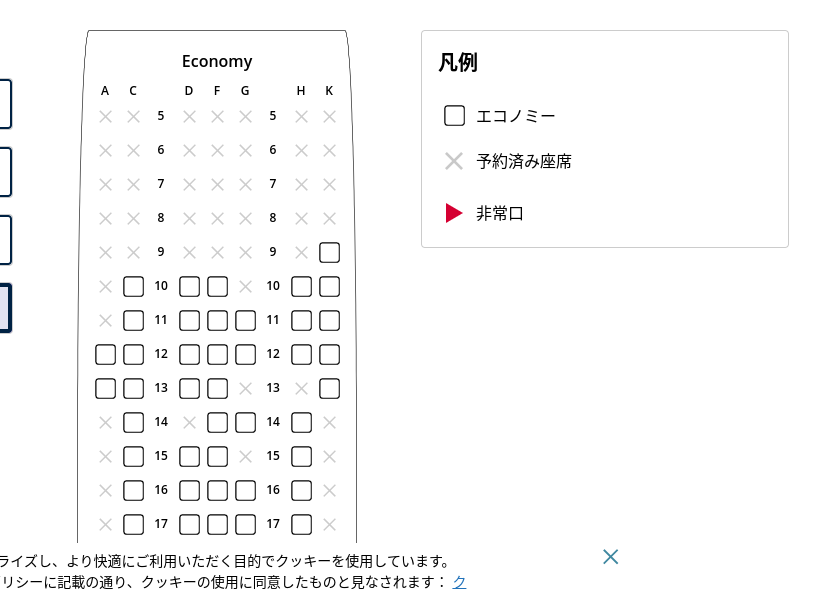This screenshot has height=615, width=815.
Task: Select available seat 17F
Action: (217, 524)
